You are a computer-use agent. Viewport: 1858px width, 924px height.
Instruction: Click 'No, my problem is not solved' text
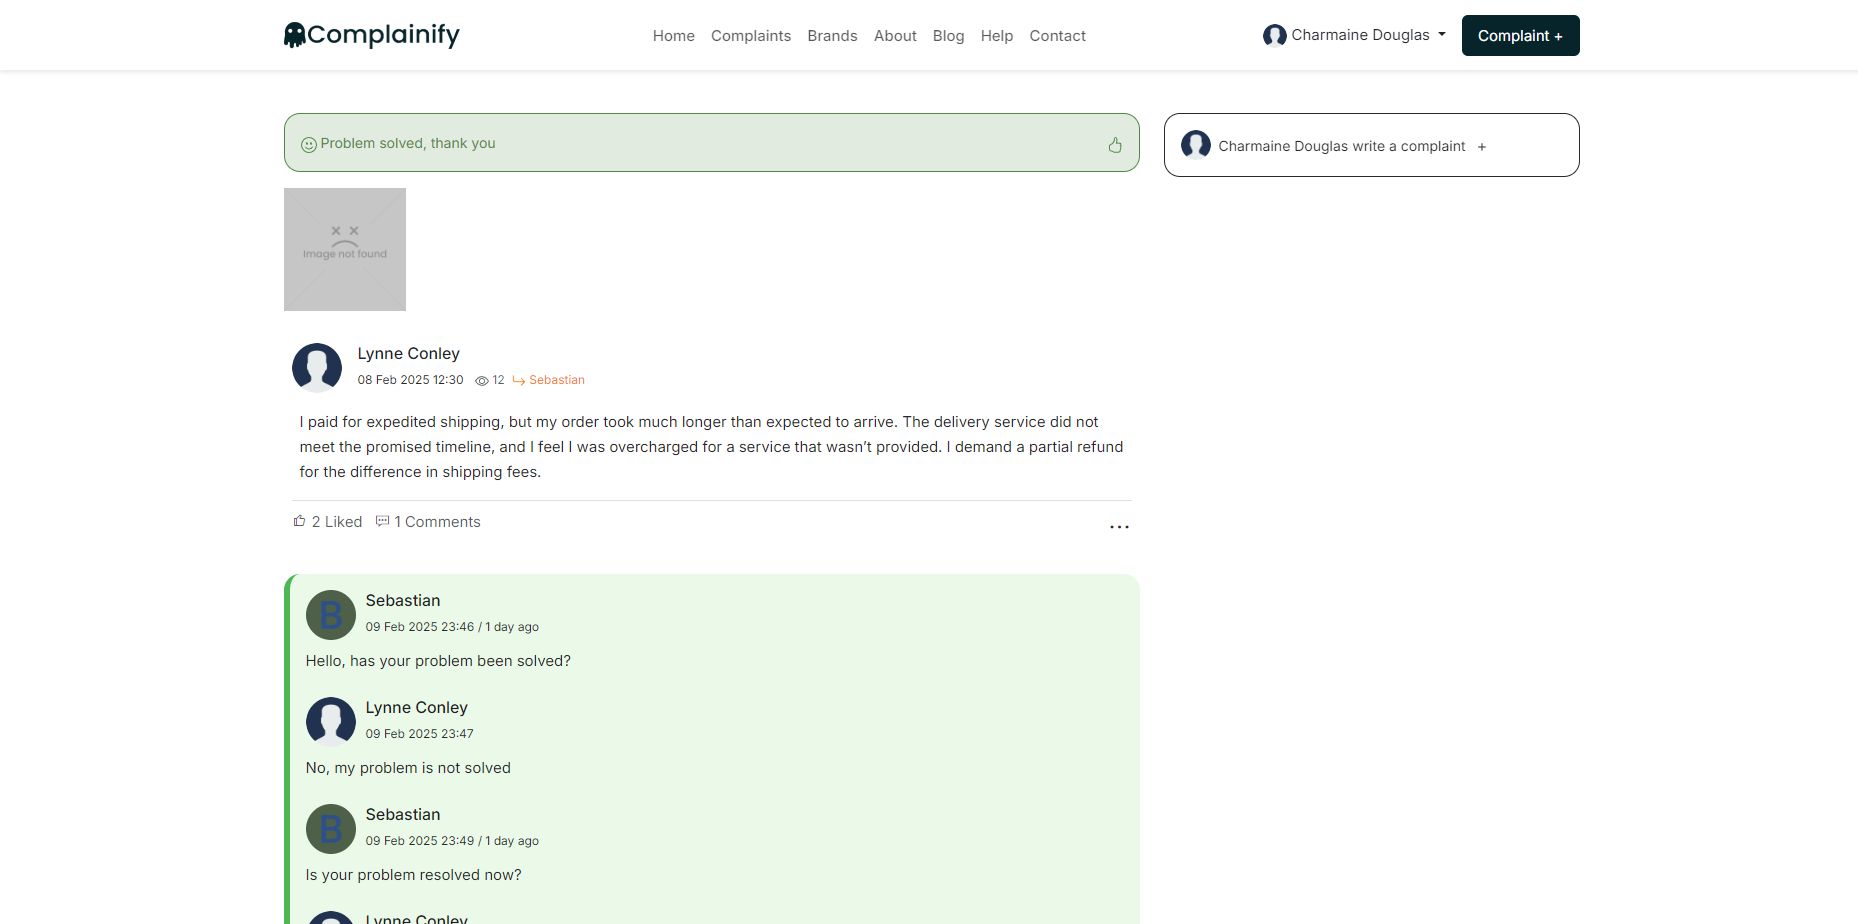tap(408, 768)
